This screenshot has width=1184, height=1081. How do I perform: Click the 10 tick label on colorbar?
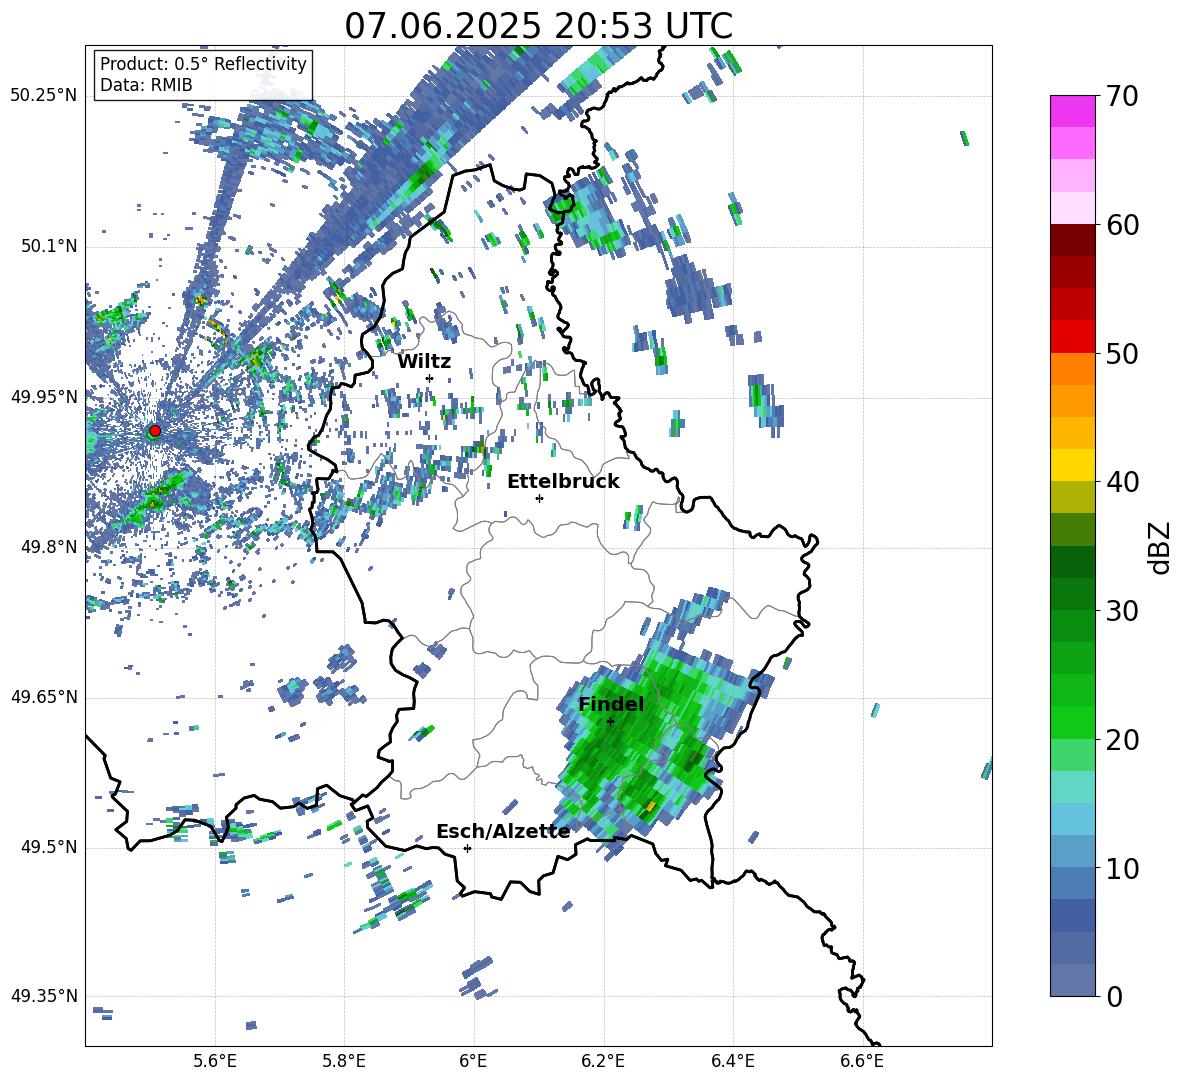(1122, 868)
